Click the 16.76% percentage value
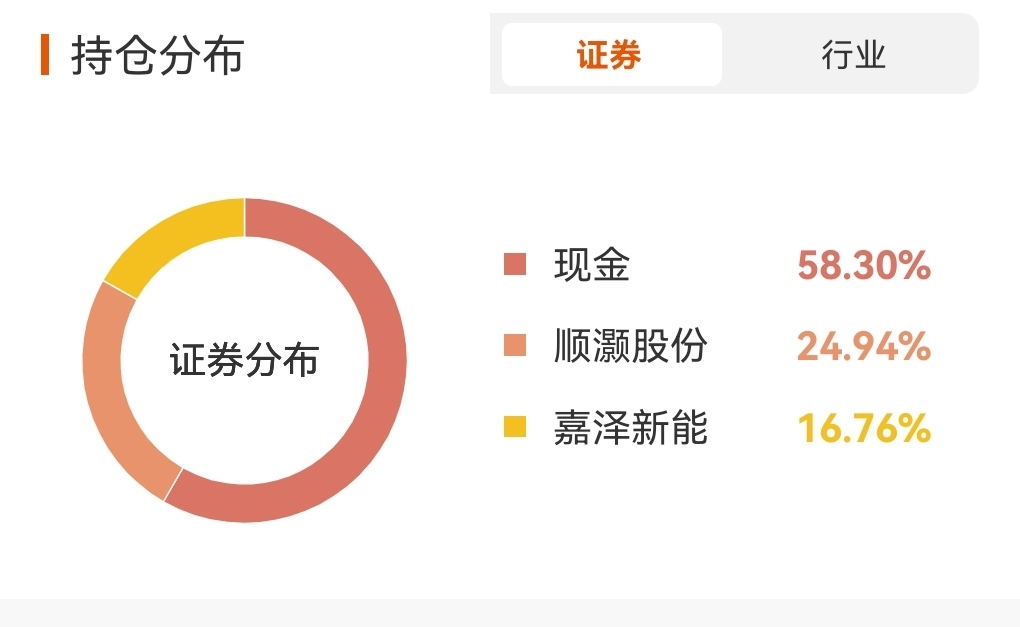This screenshot has width=1020, height=627. pyautogui.click(x=864, y=428)
